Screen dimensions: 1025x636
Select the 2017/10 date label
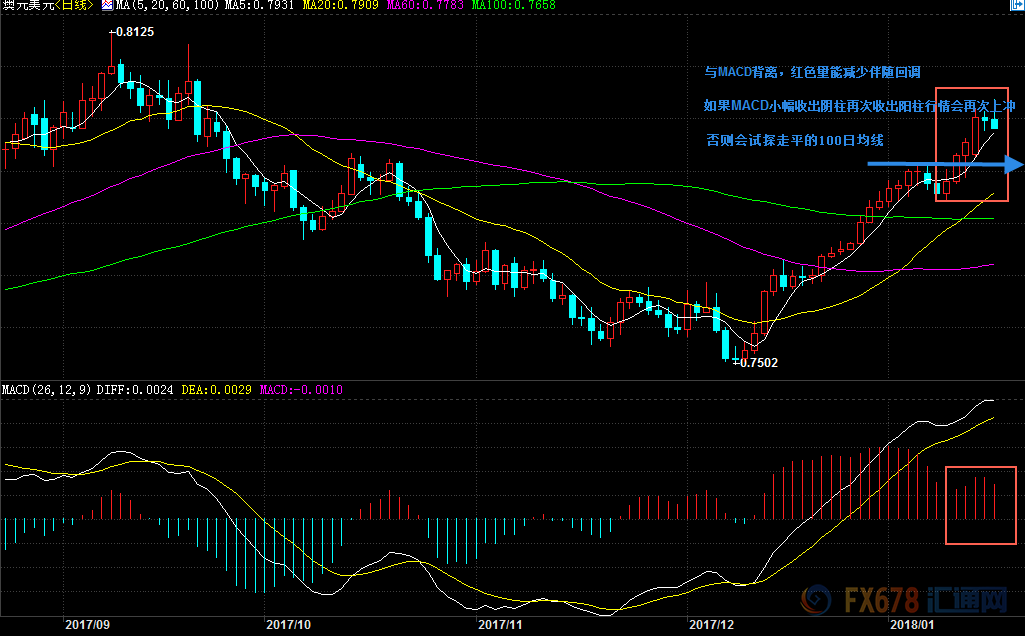pos(288,624)
